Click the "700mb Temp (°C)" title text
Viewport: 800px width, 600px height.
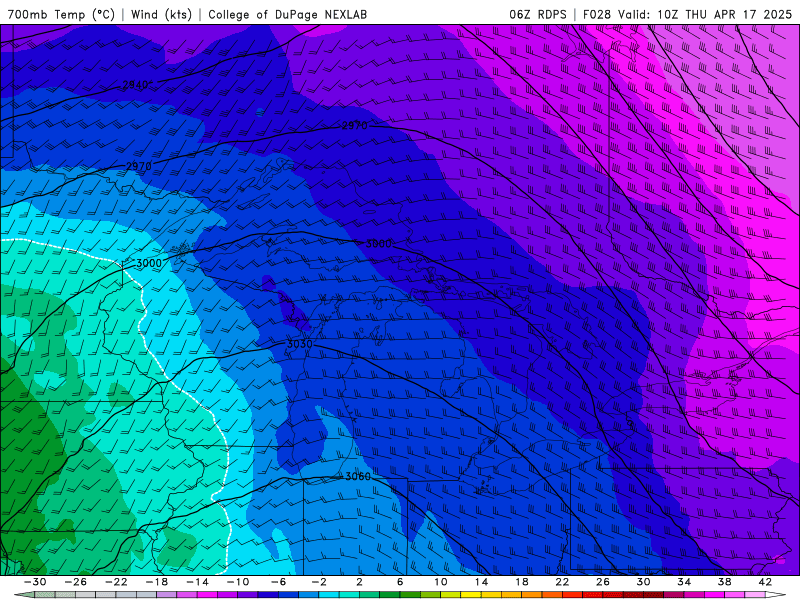click(x=61, y=14)
